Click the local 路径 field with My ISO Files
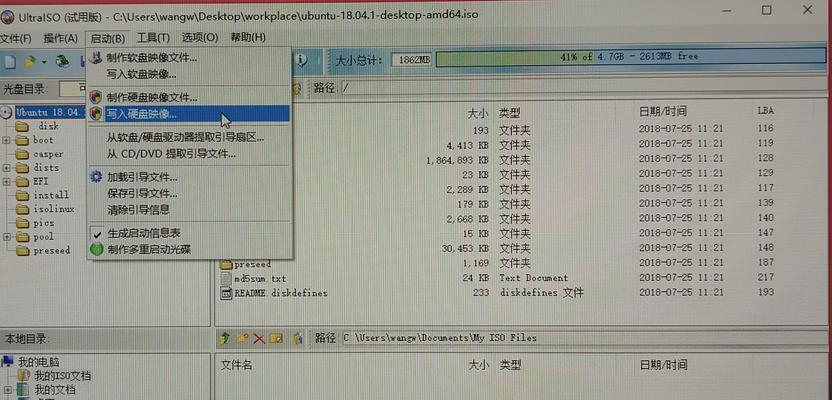832x400 pixels. click(584, 337)
